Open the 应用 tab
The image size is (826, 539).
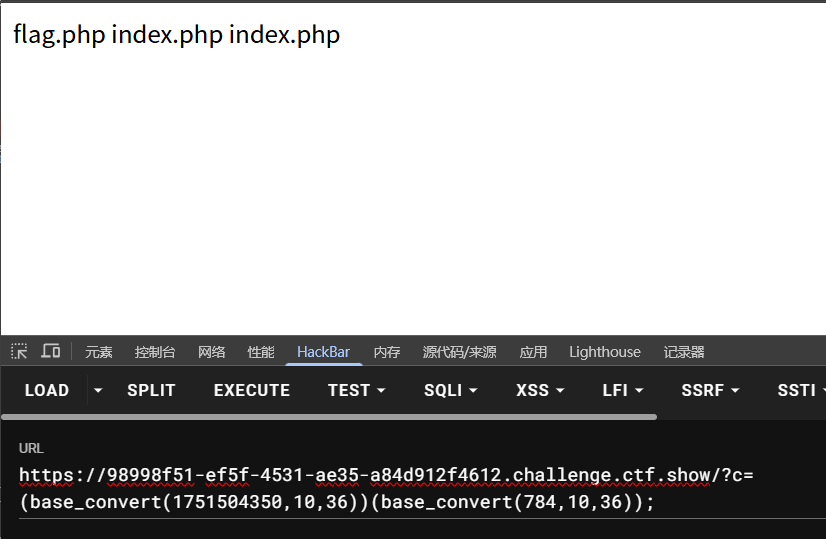[533, 352]
